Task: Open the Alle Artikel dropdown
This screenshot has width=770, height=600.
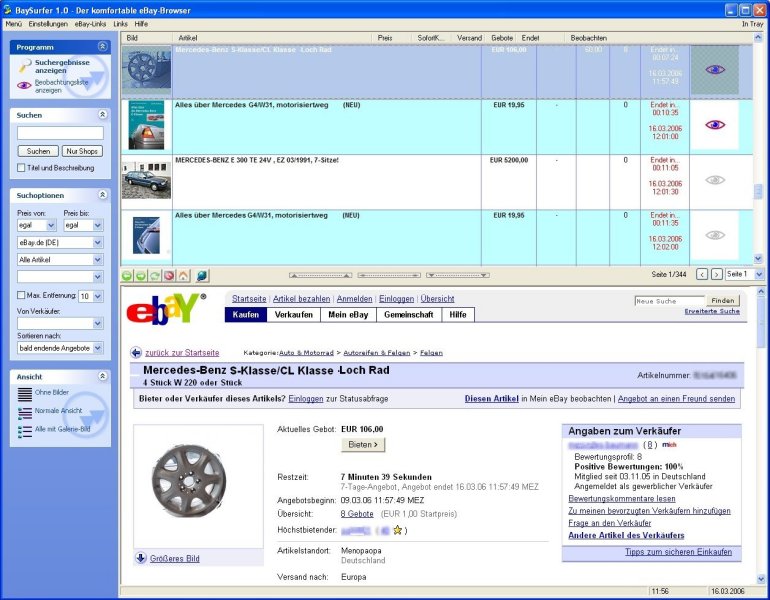Action: pos(98,259)
